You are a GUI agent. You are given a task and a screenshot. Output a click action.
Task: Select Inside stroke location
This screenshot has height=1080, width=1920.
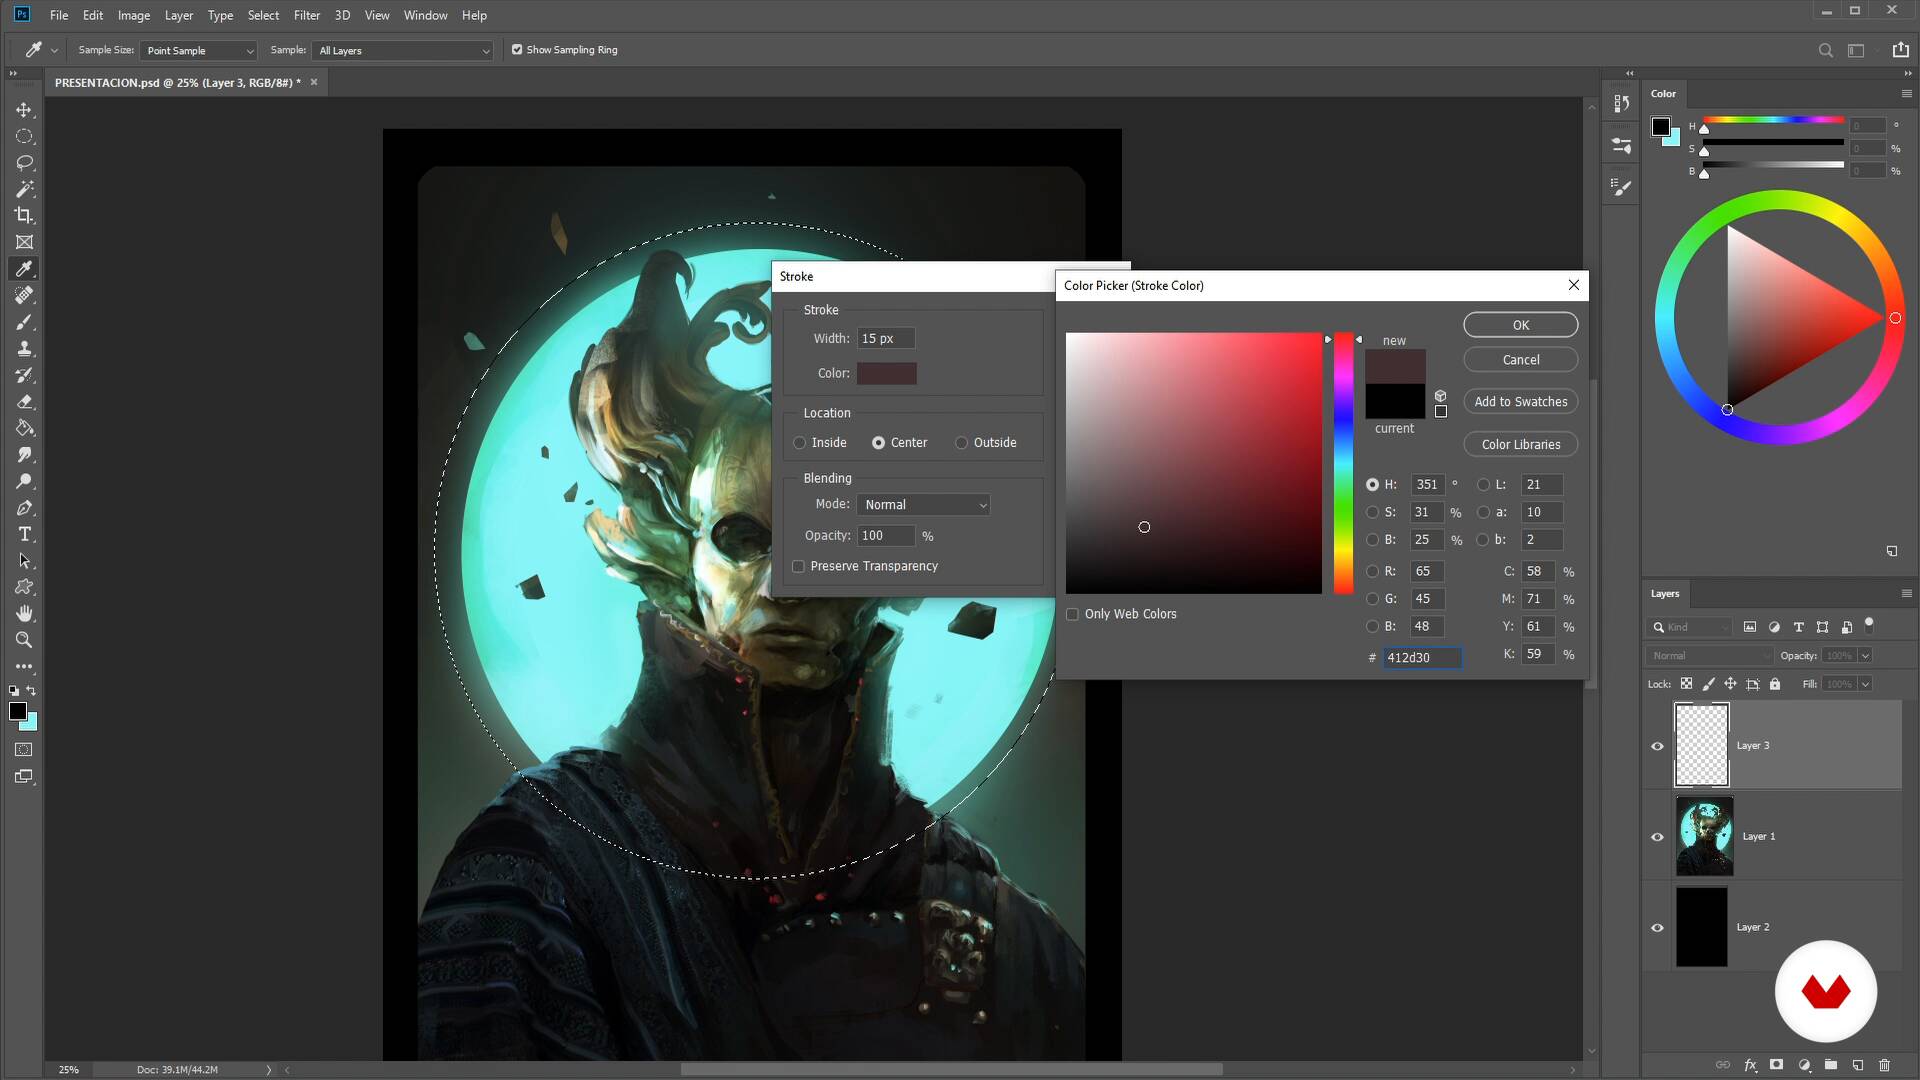pos(799,442)
